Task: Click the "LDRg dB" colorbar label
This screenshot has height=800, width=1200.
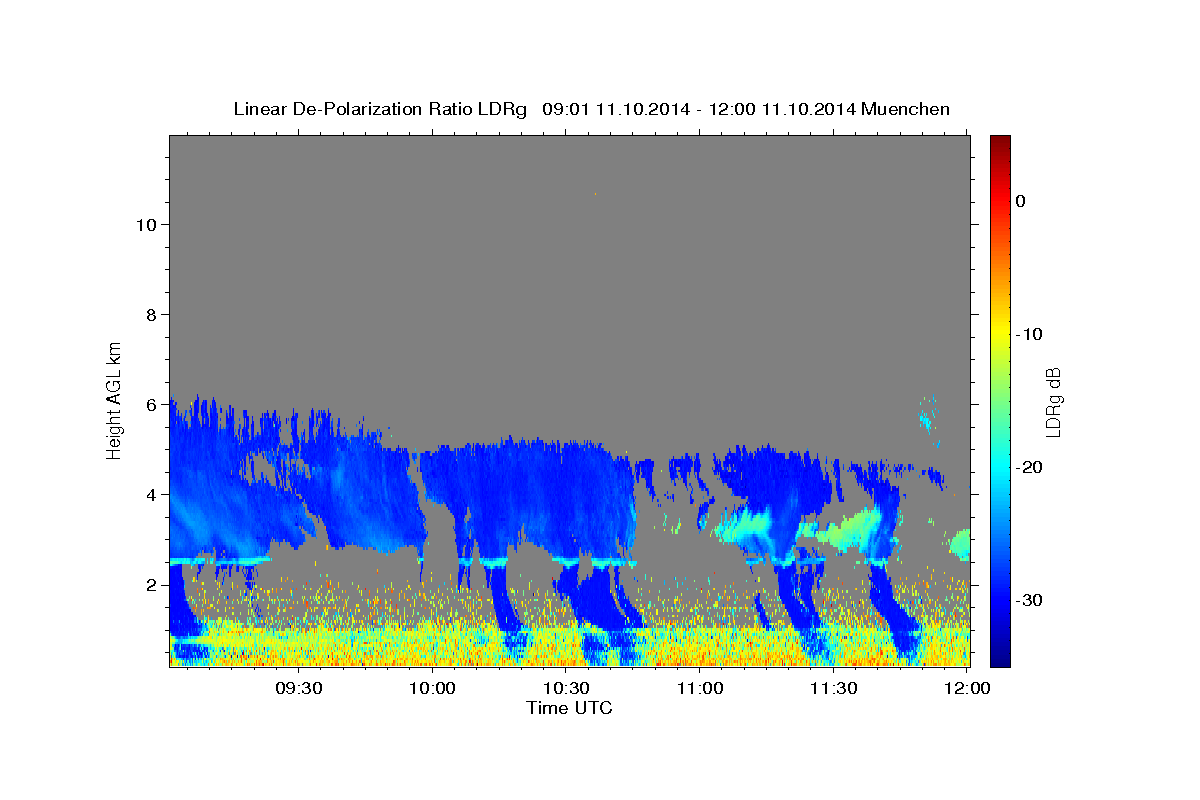Action: pyautogui.click(x=1052, y=401)
